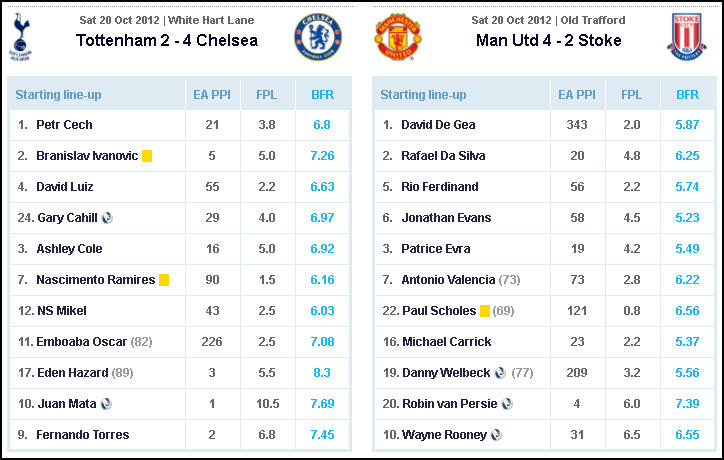
Task: Open David De Gea's BFR score 5.87
Action: point(687,125)
